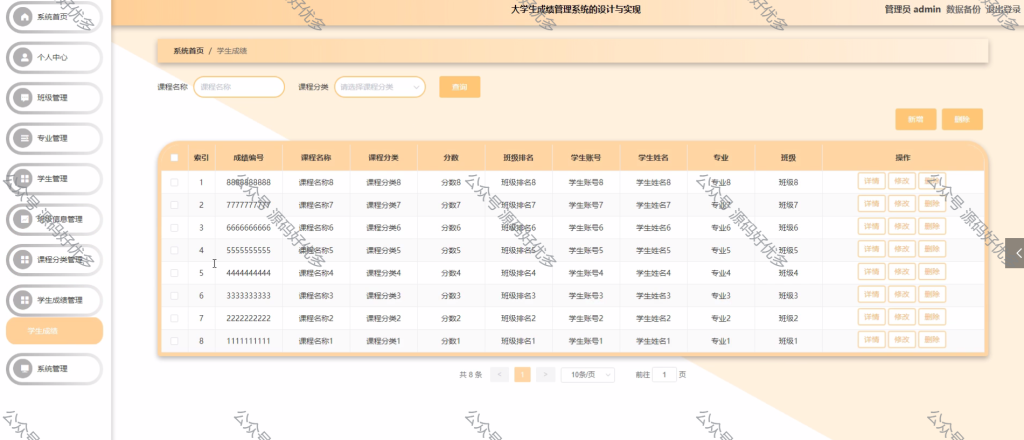Click 修改 for row 7777777777
The height and width of the screenshot is (440, 1024).
tap(901, 204)
